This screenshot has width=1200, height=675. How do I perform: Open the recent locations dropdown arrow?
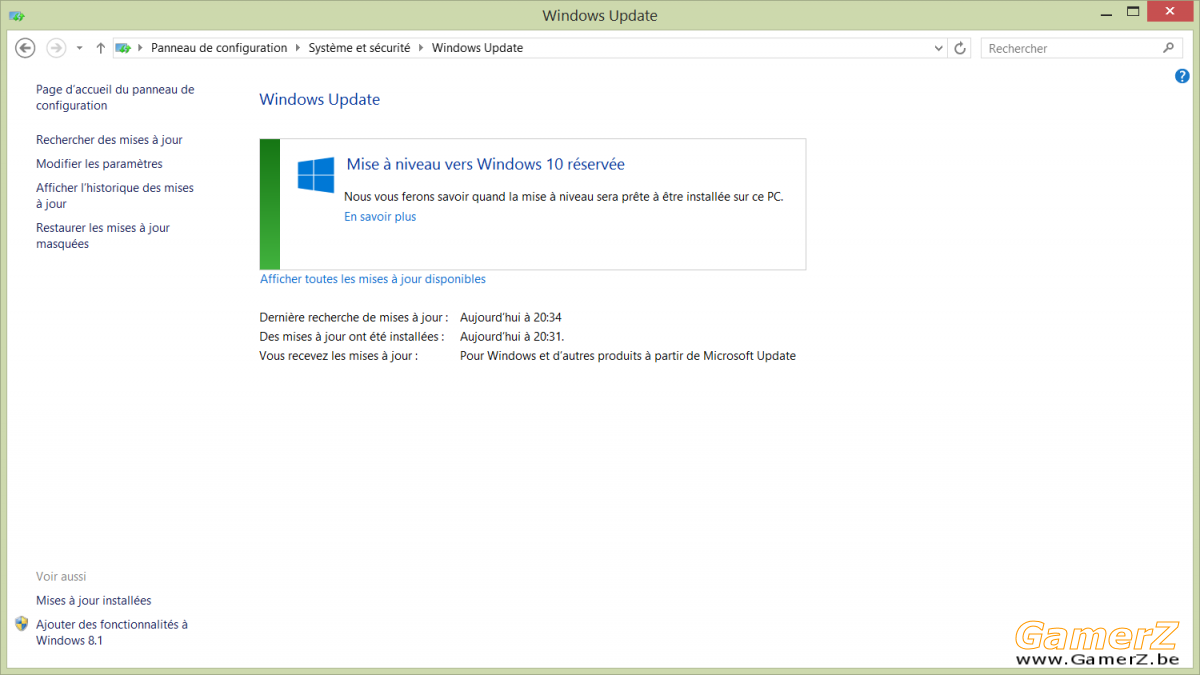80,48
